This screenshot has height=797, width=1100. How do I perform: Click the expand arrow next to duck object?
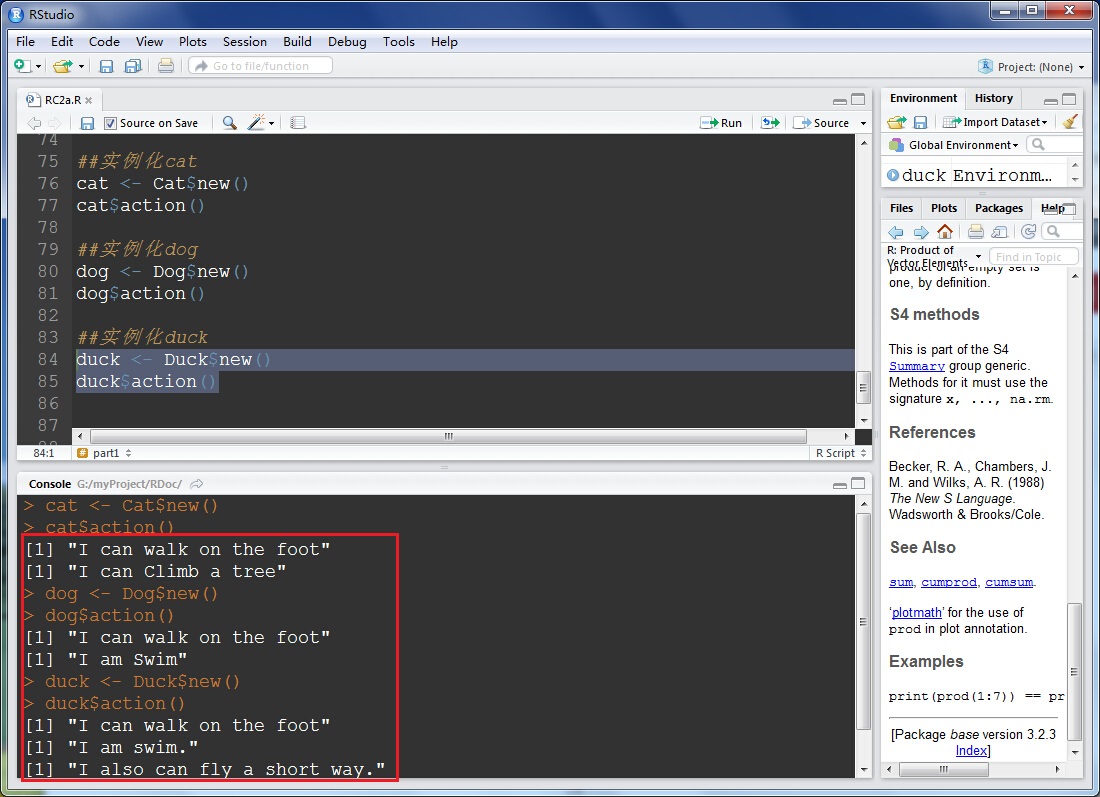point(892,175)
